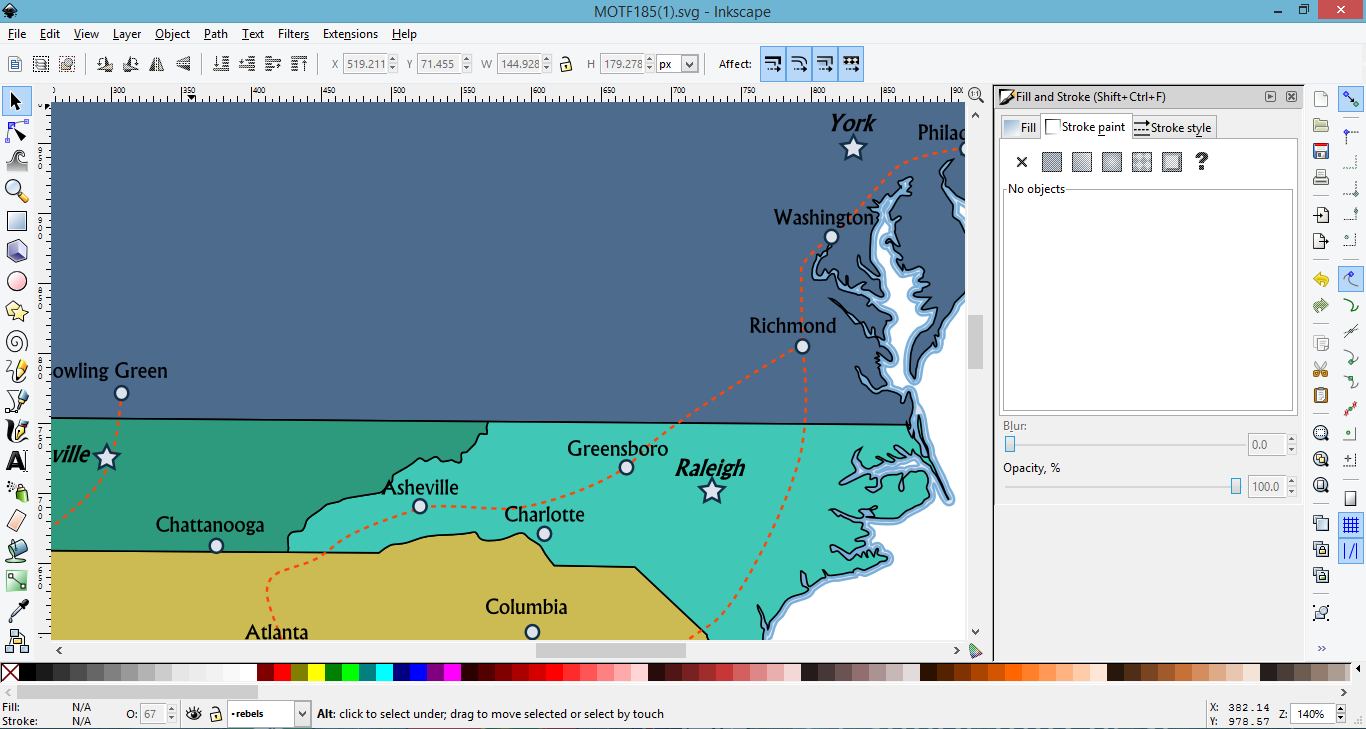Toggle enable snapping button
This screenshot has height=729, width=1366.
coord(1351,99)
